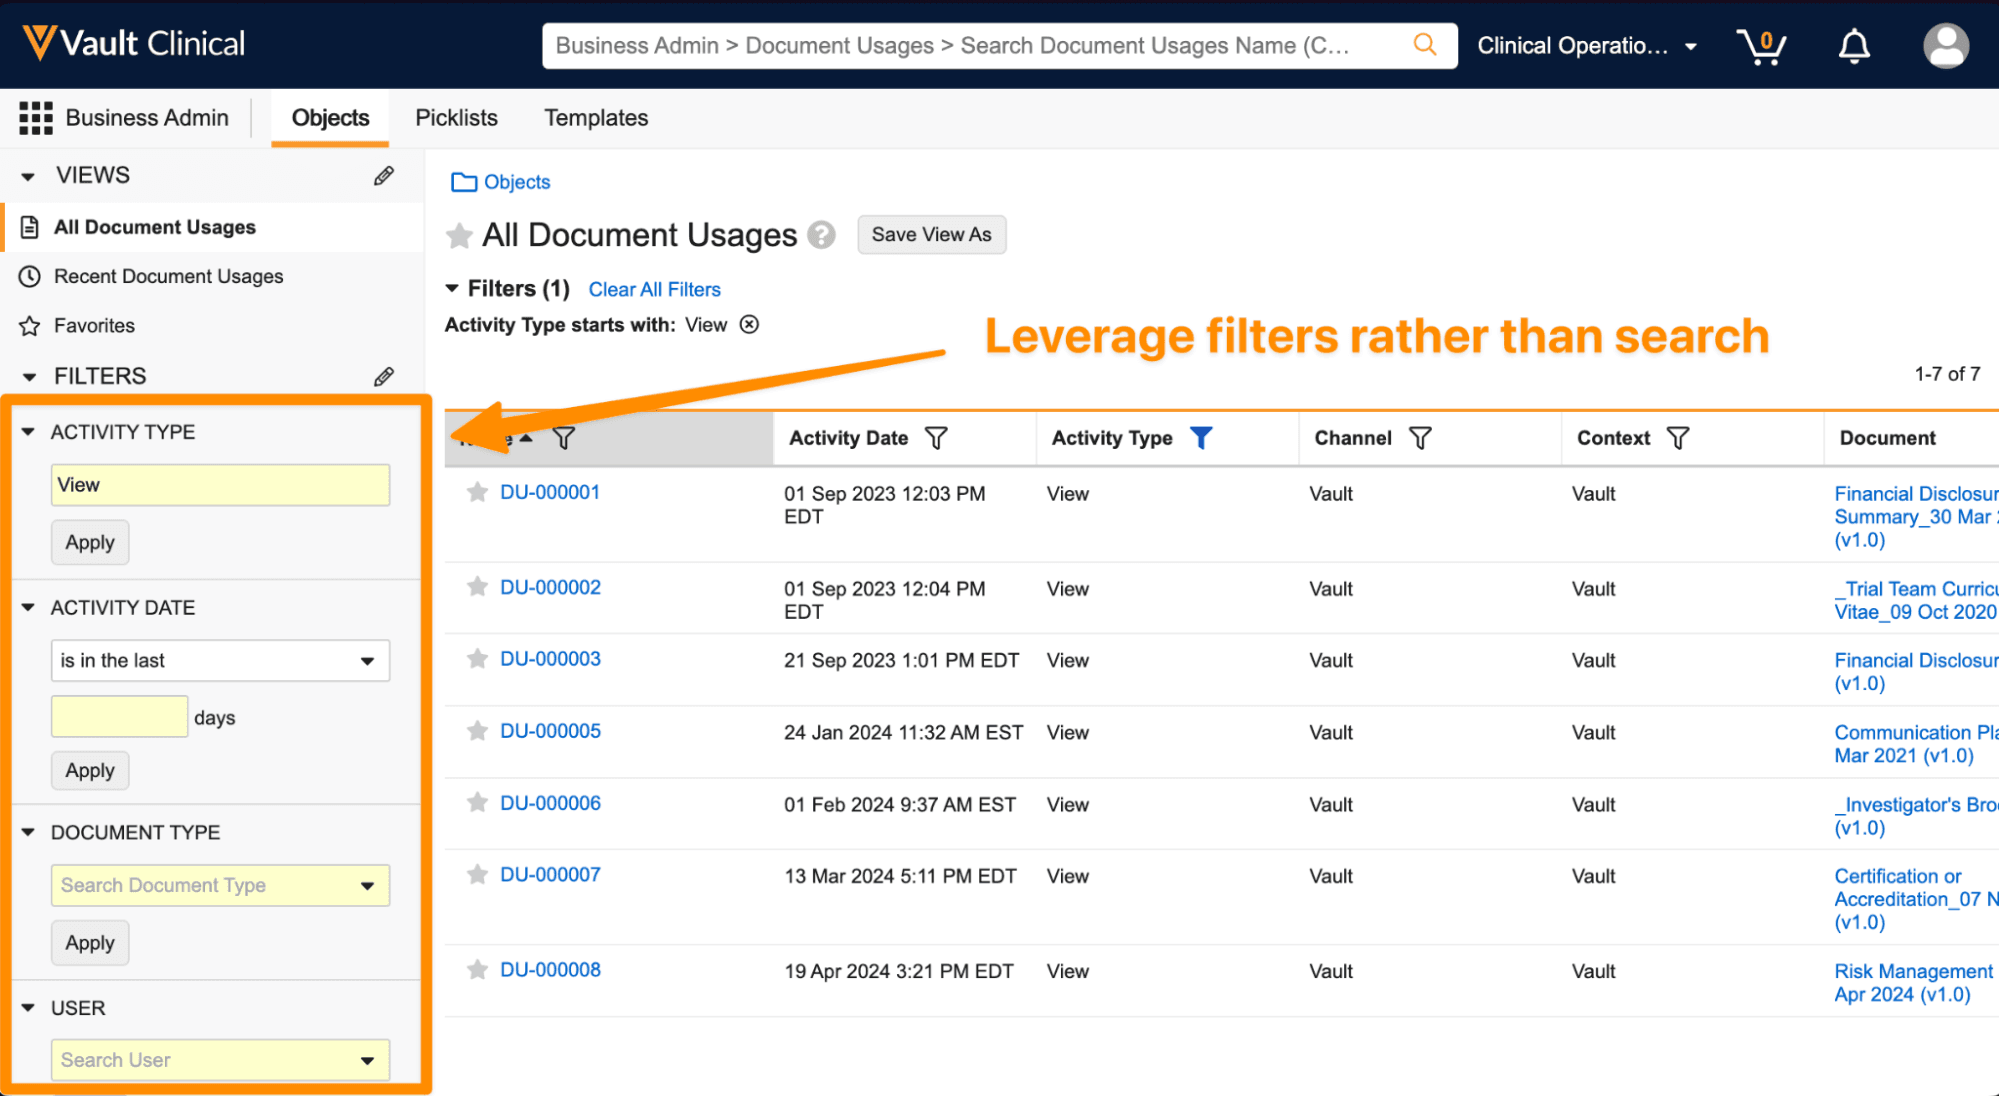Open the Name column filter icon

pyautogui.click(x=565, y=438)
